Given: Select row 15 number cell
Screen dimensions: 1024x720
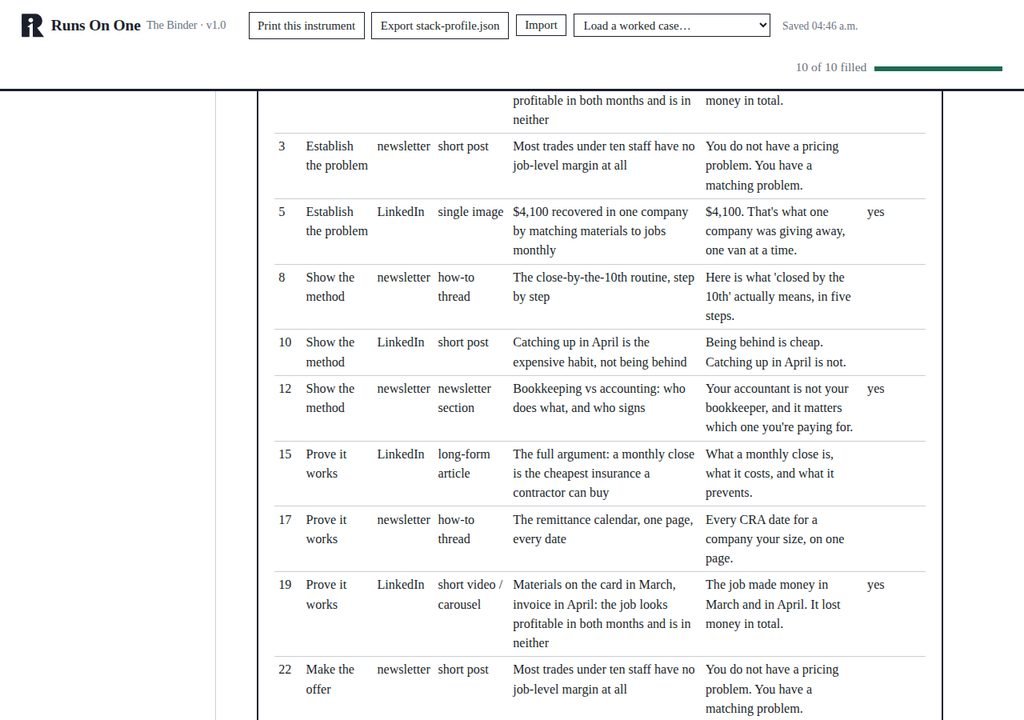Looking at the screenshot, I should [x=285, y=454].
